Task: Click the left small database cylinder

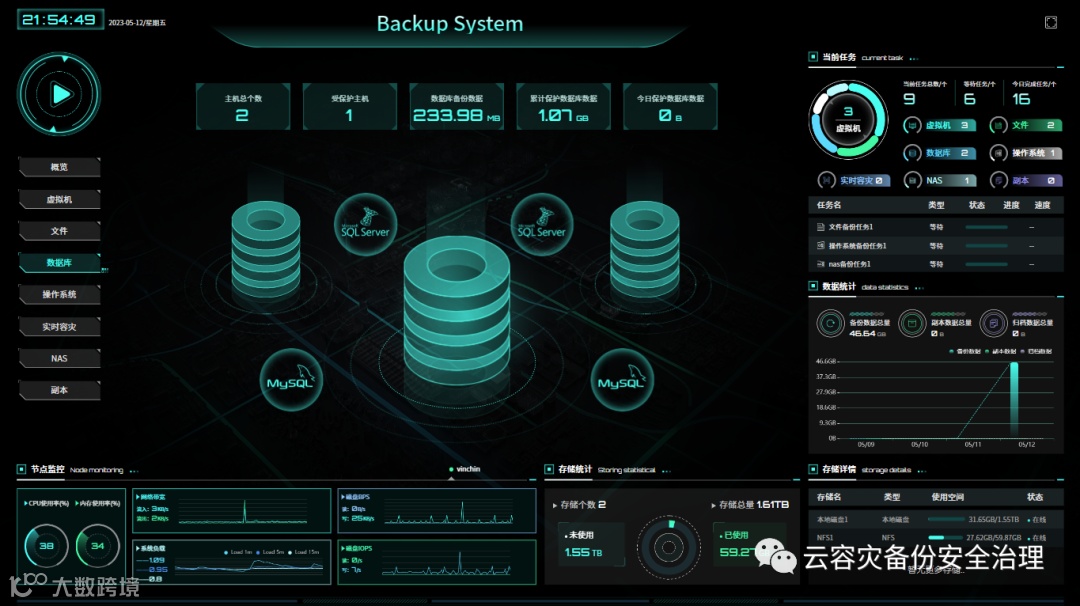Action: pyautogui.click(x=266, y=249)
